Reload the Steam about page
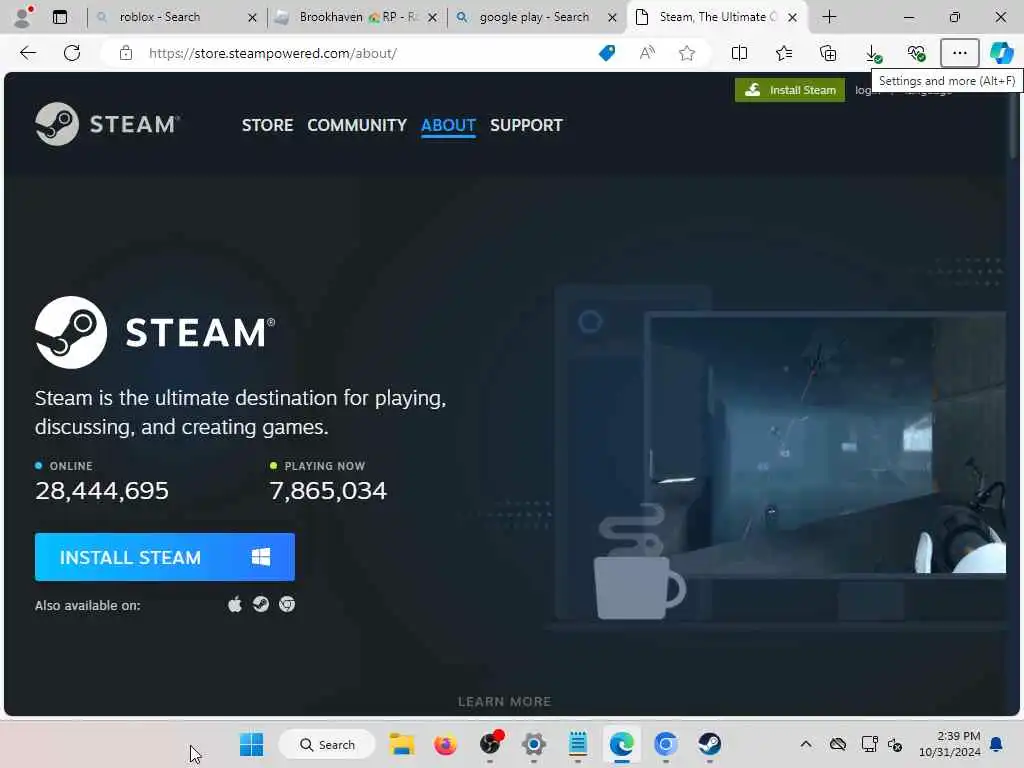 click(72, 53)
